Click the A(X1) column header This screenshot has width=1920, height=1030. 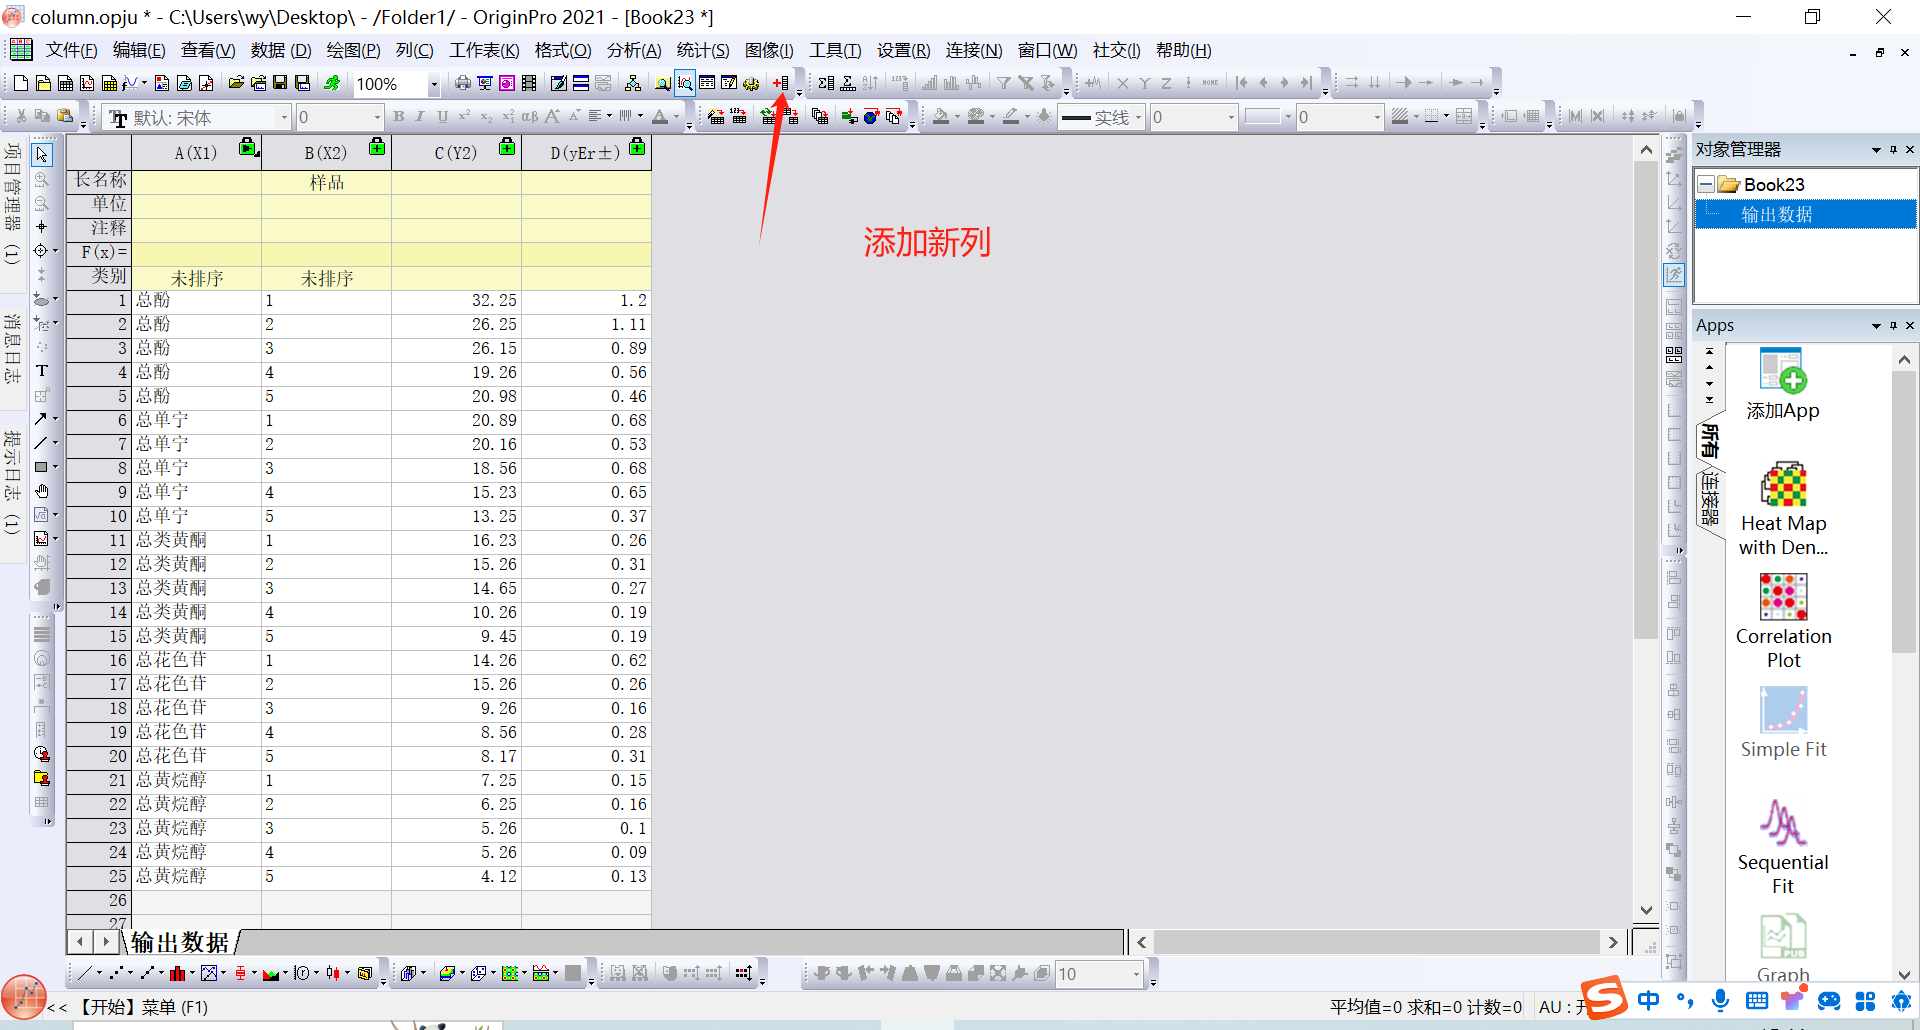tap(196, 153)
